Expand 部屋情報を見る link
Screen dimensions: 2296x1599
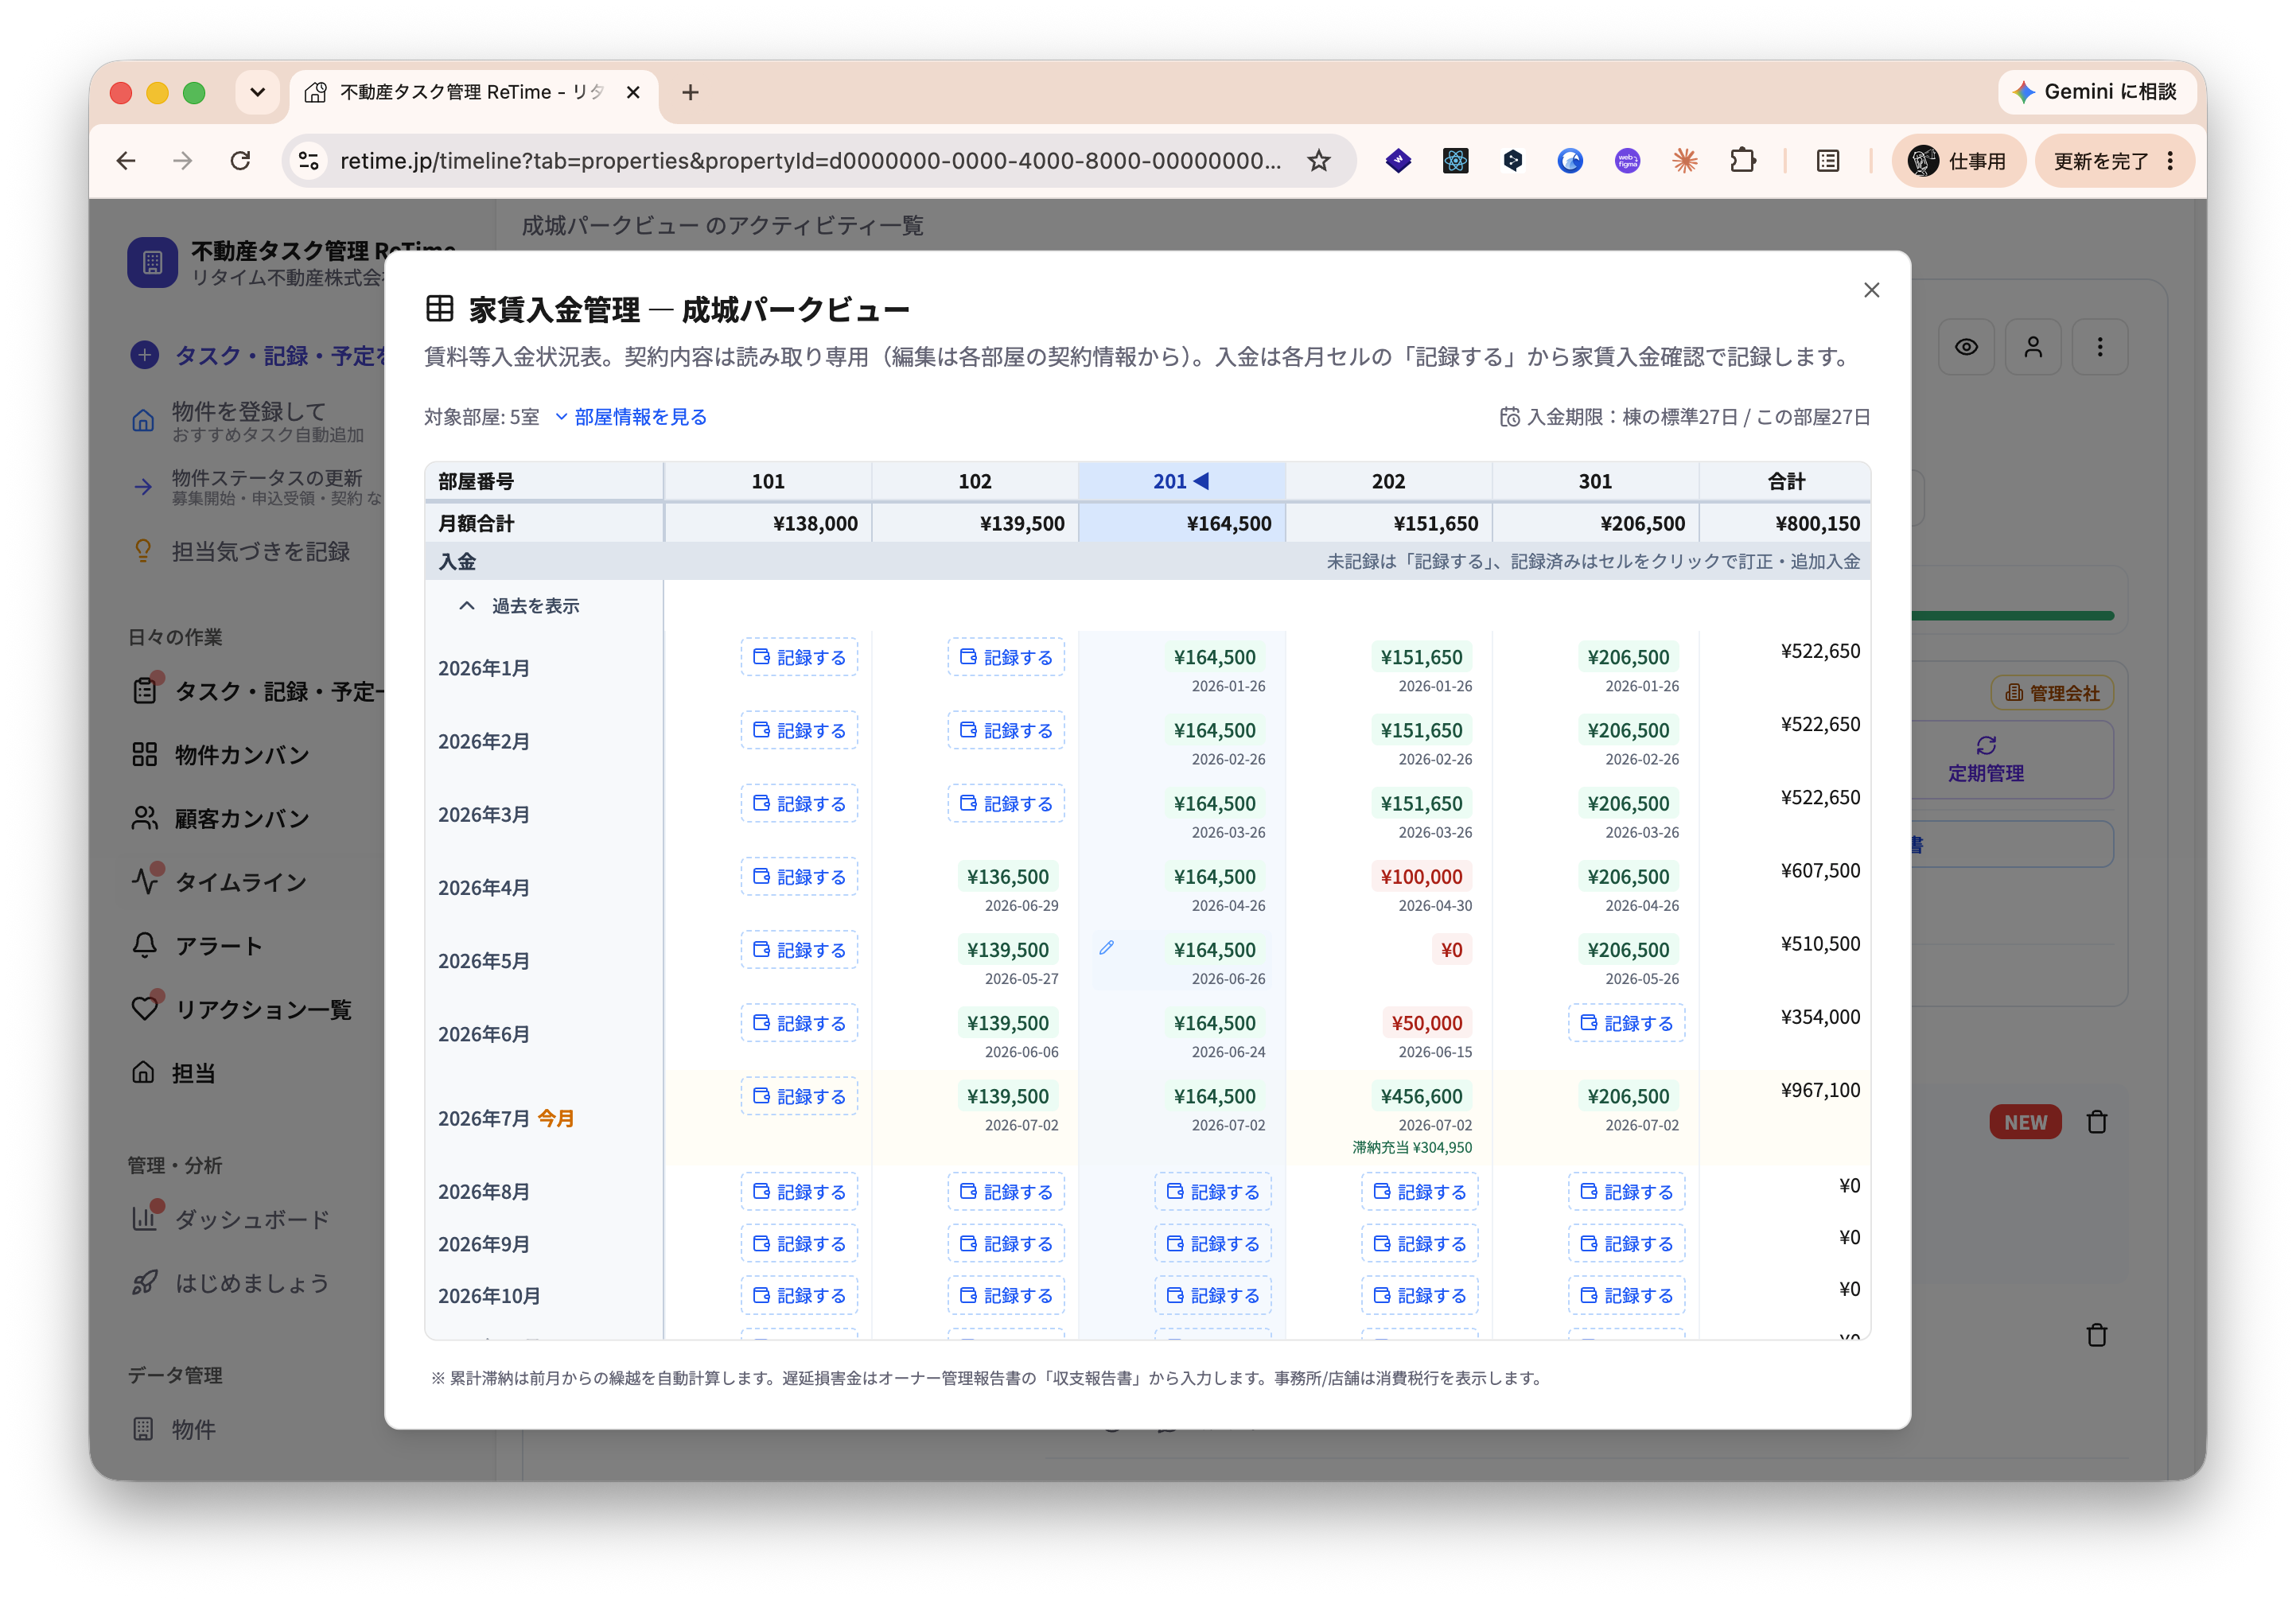coord(631,417)
